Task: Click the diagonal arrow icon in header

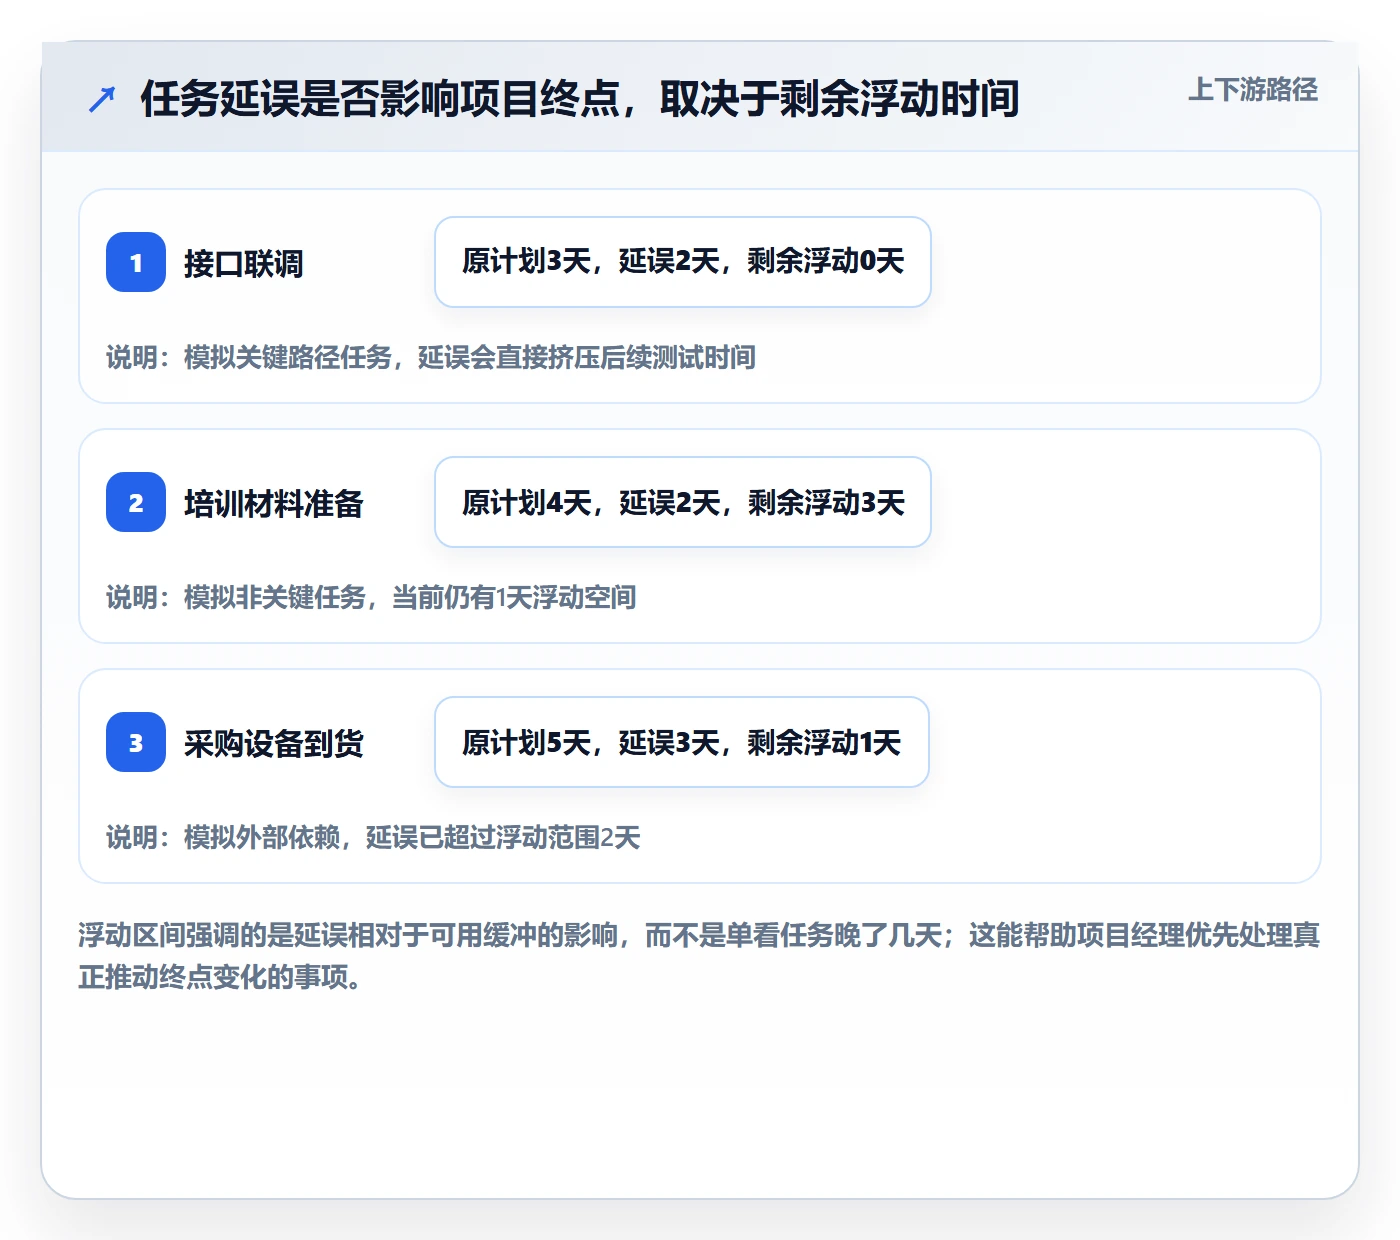Action: coord(102,99)
